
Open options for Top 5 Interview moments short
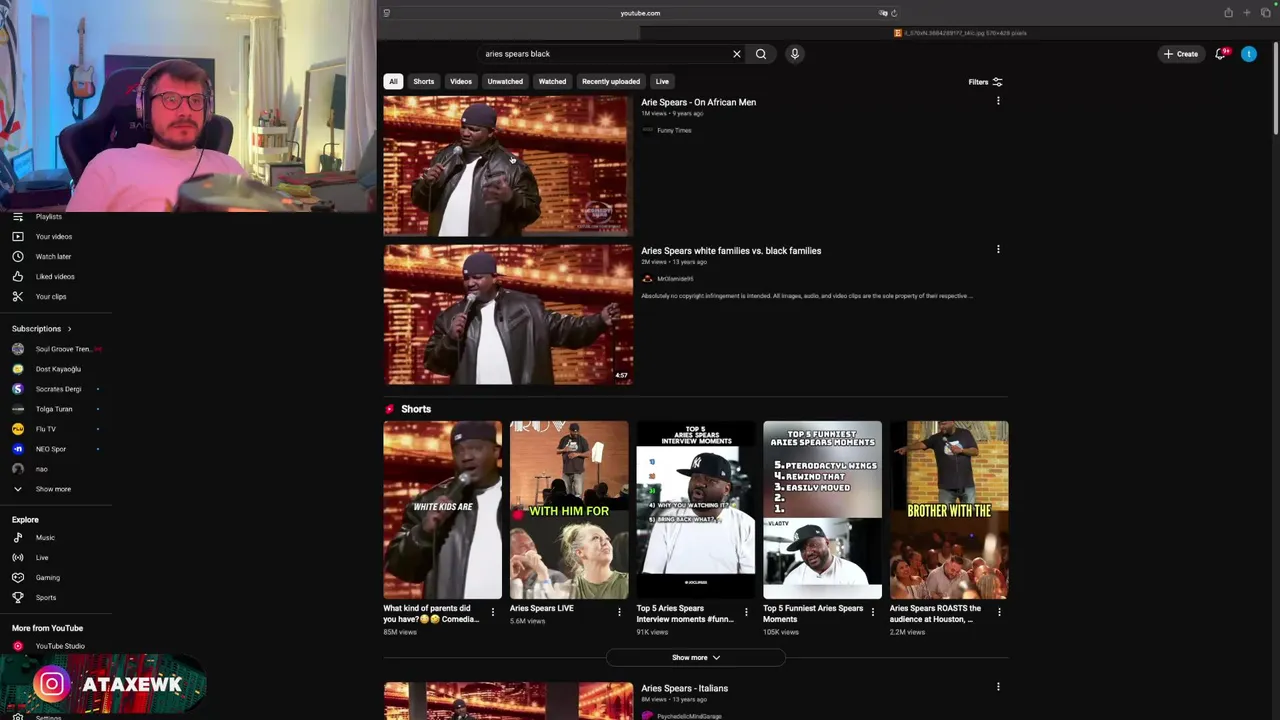(746, 612)
